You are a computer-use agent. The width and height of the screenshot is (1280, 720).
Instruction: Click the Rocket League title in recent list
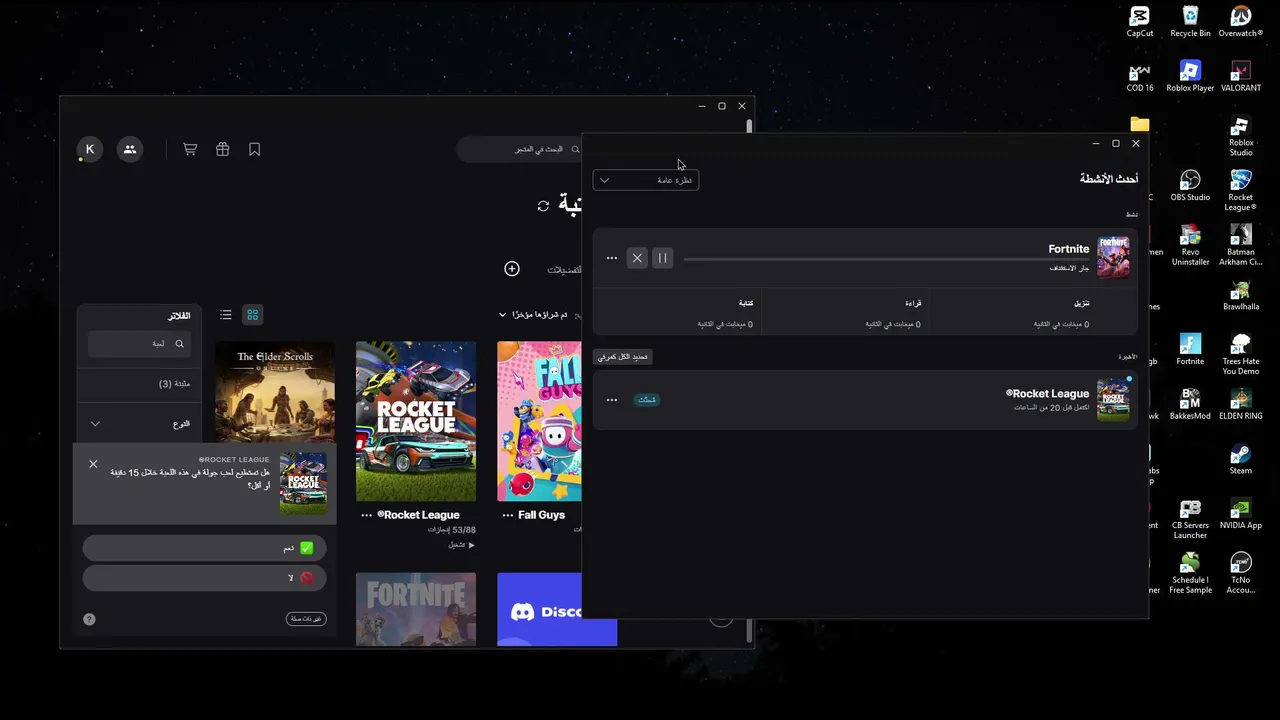click(x=1048, y=394)
